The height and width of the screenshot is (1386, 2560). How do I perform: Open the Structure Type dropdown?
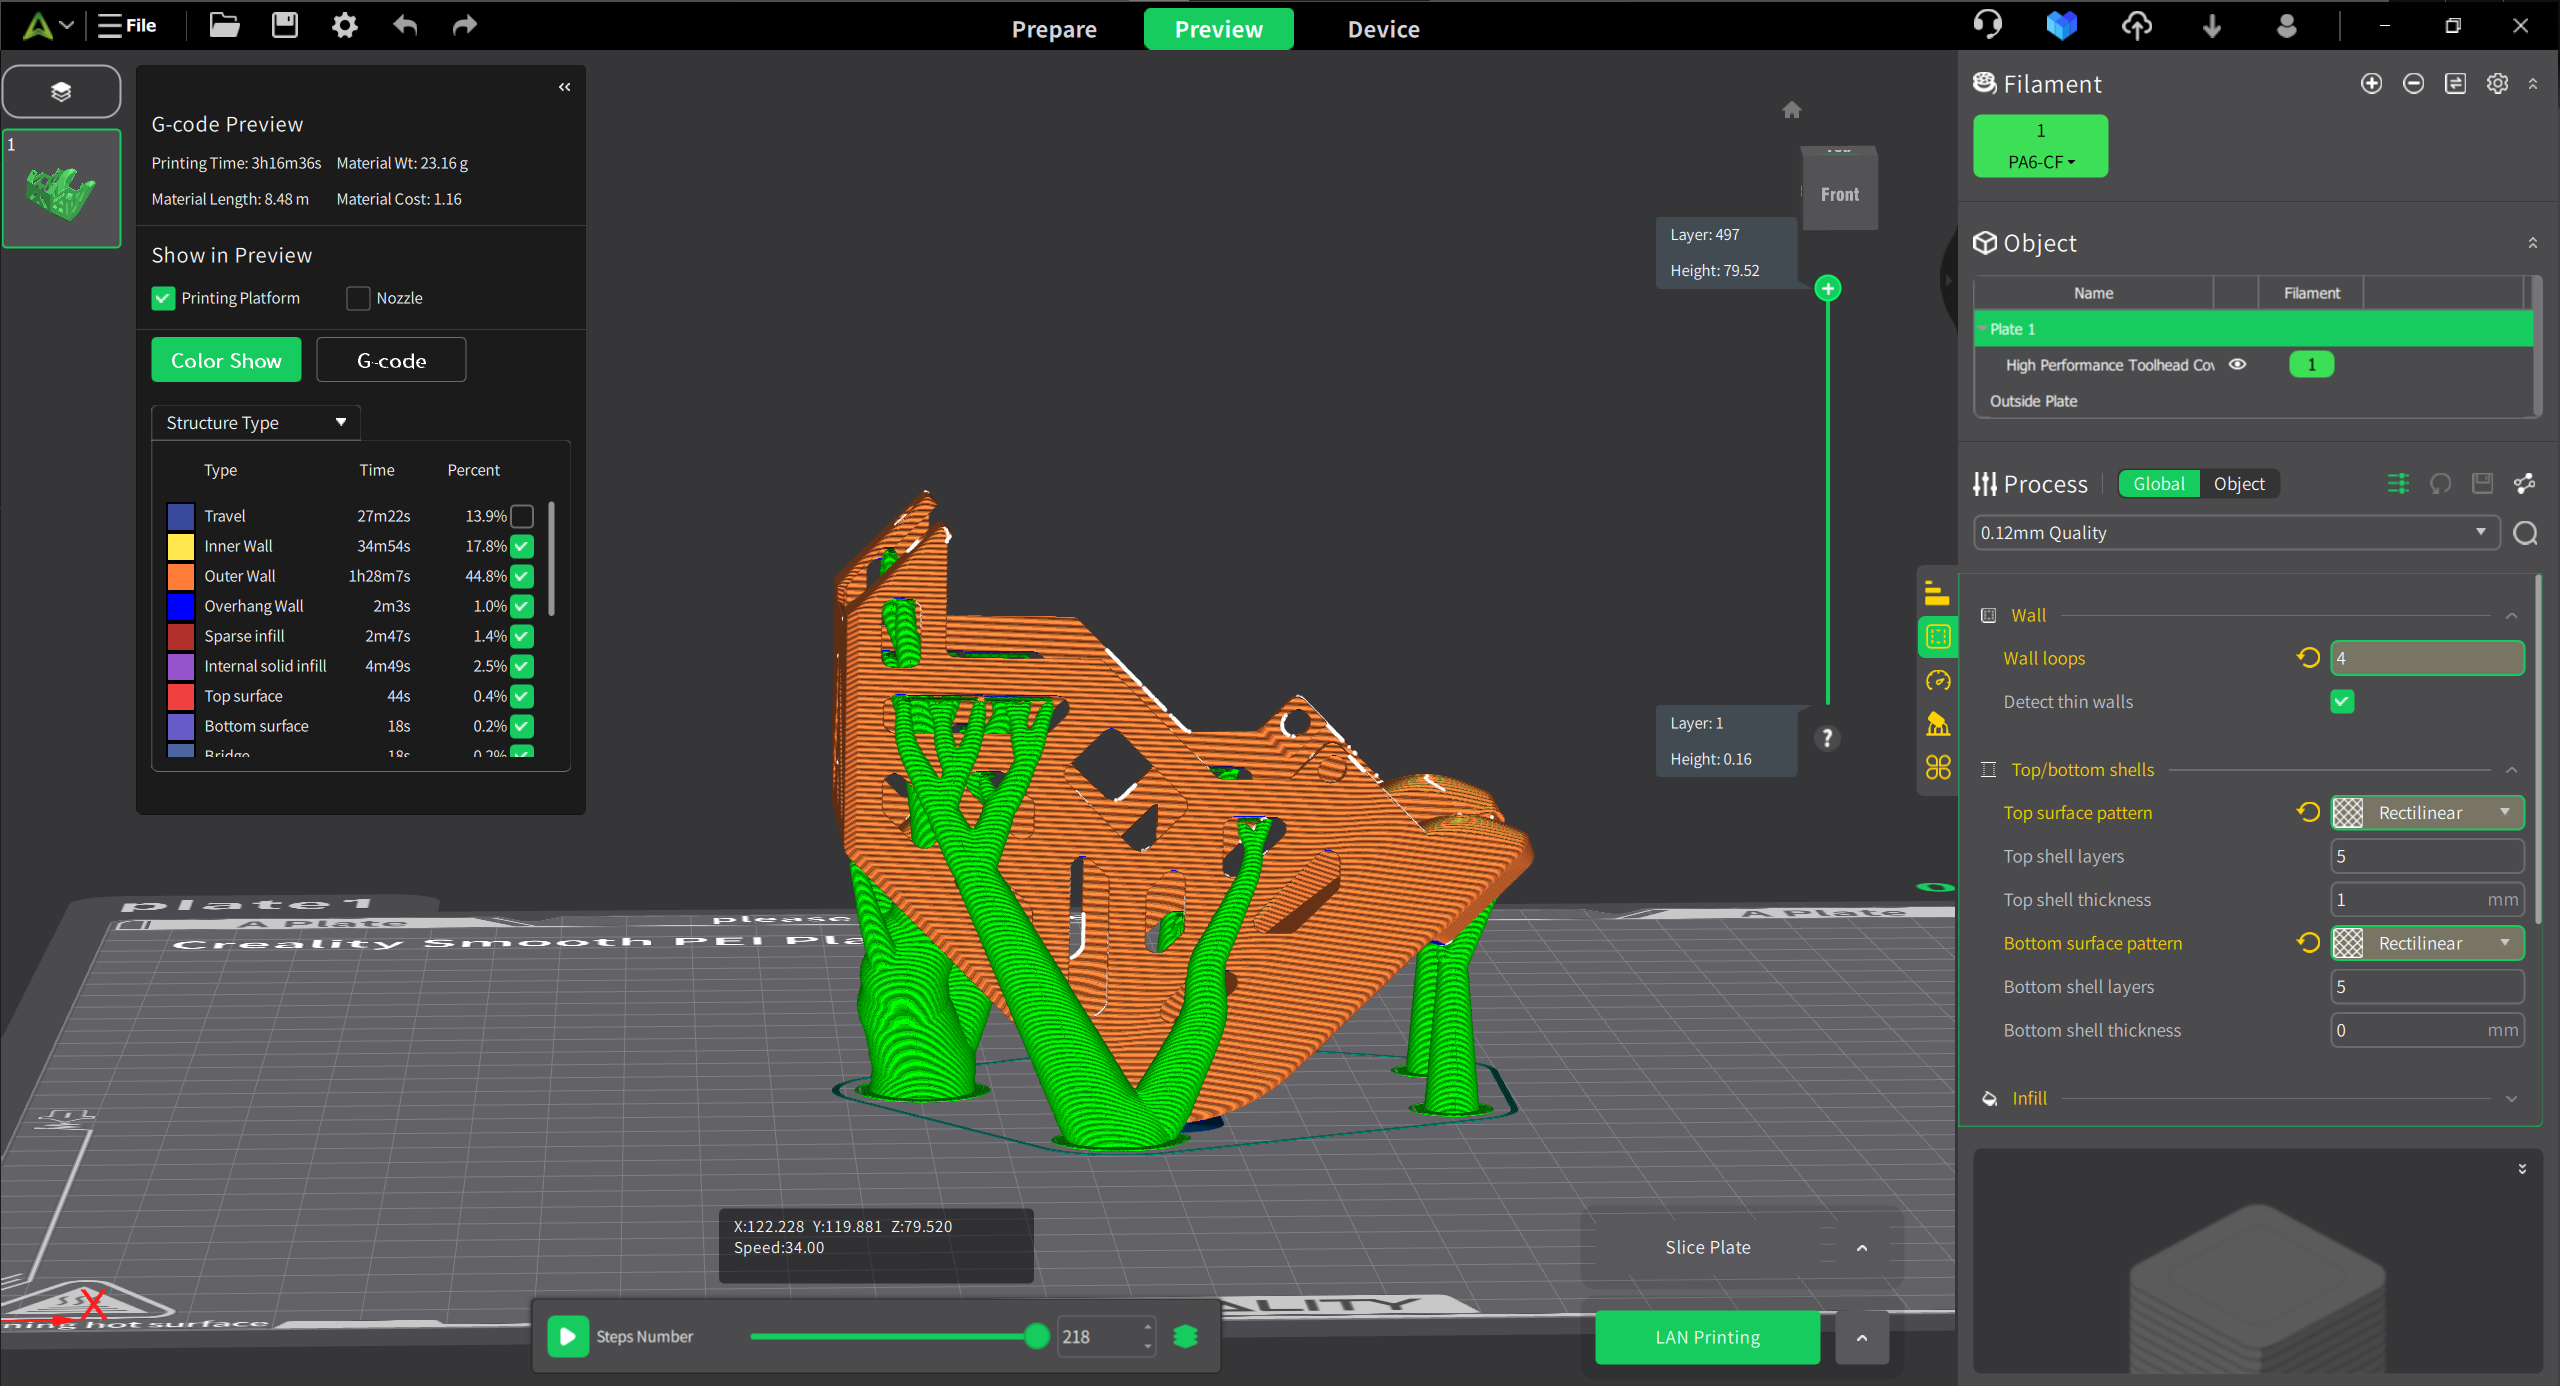[x=256, y=423]
